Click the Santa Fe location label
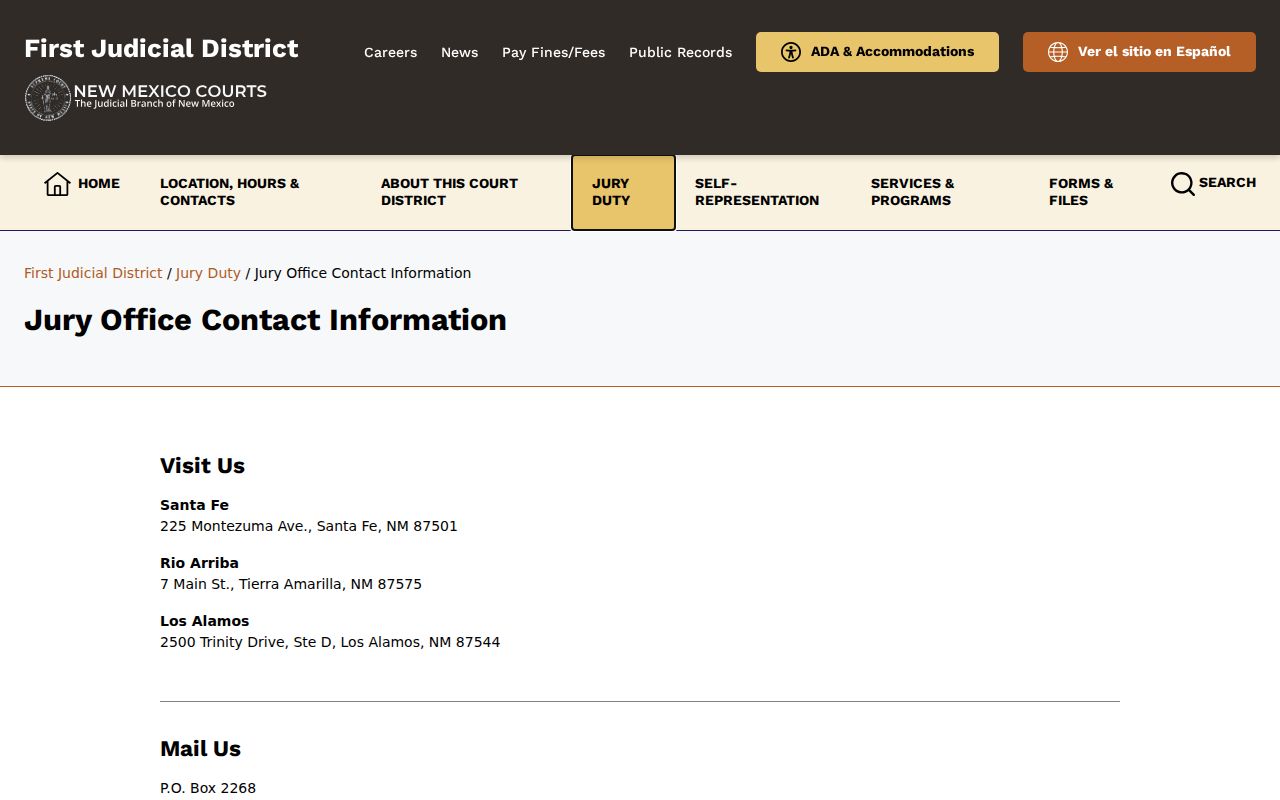 coord(194,505)
